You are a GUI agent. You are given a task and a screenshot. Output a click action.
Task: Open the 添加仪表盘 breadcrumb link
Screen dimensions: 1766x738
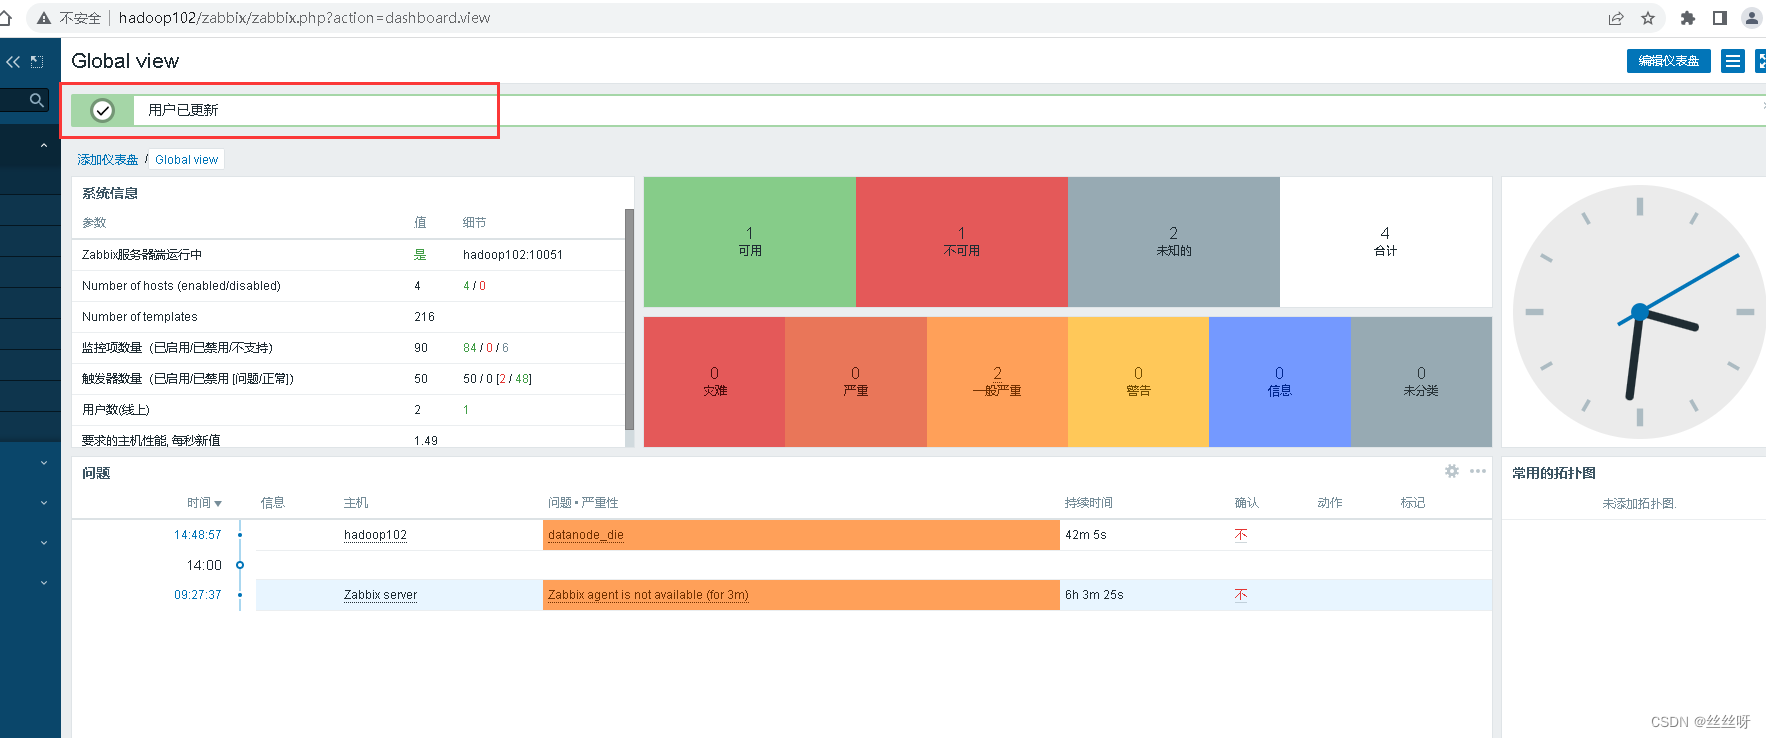pyautogui.click(x=108, y=160)
